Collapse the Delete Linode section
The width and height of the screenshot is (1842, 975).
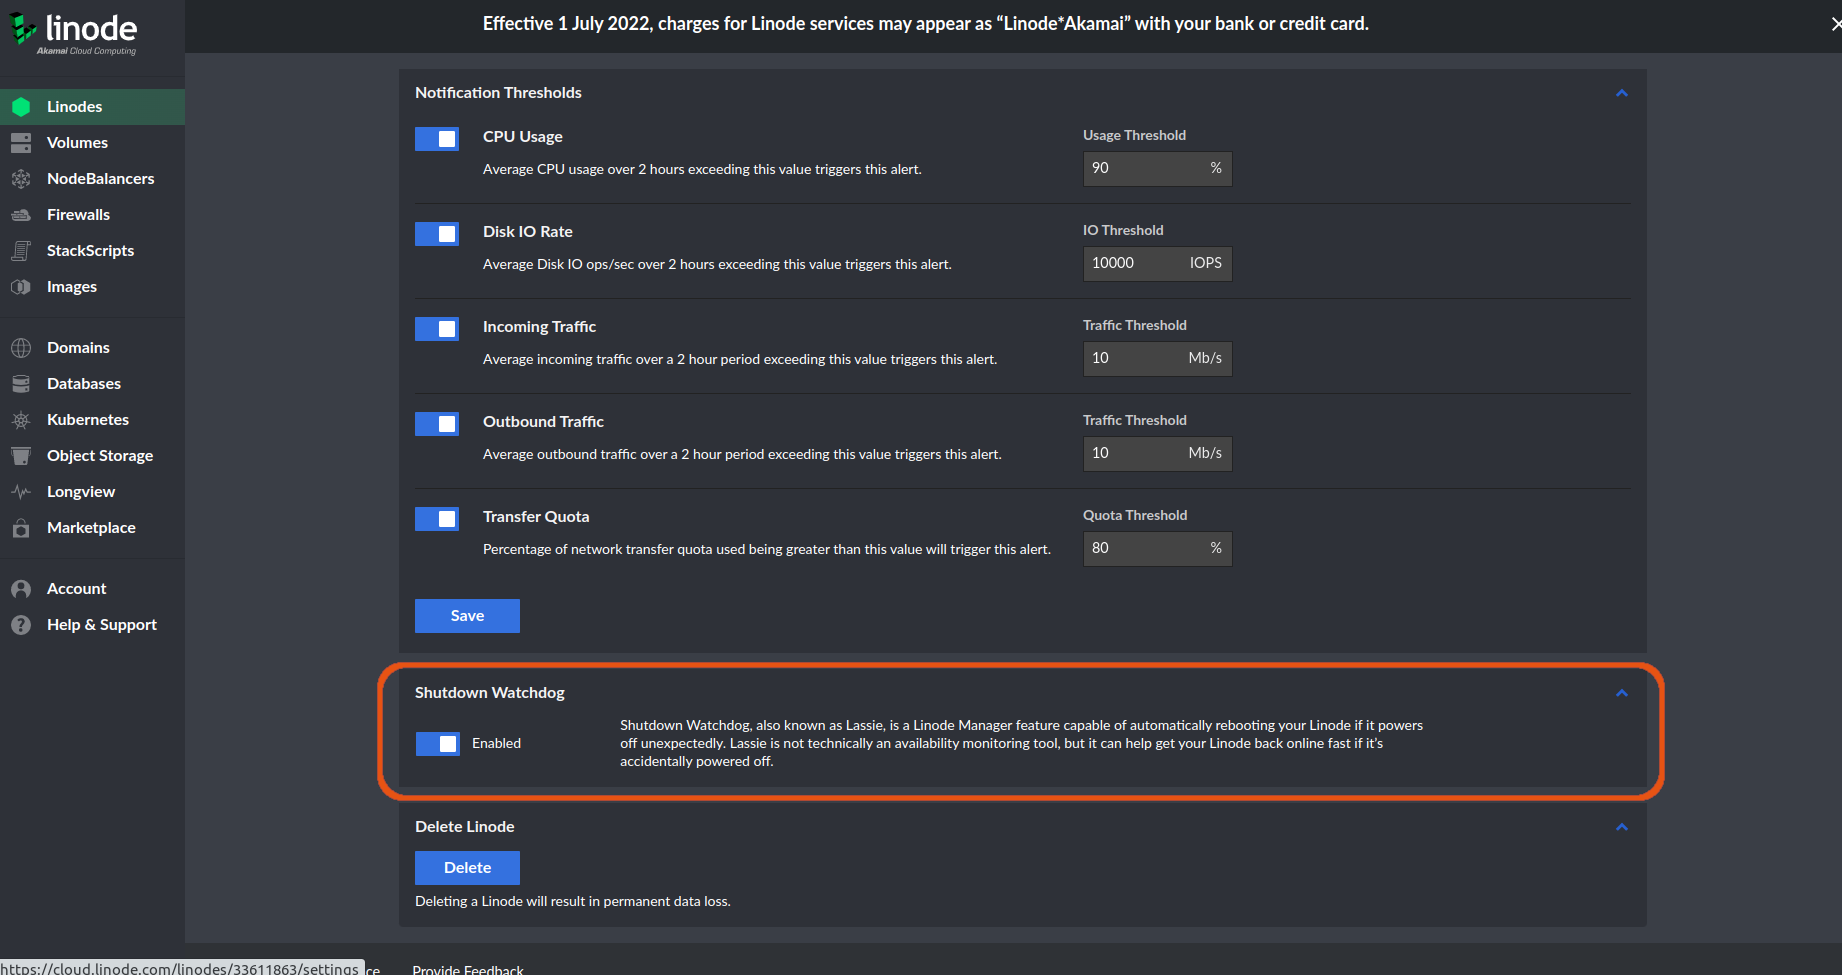click(x=1622, y=827)
